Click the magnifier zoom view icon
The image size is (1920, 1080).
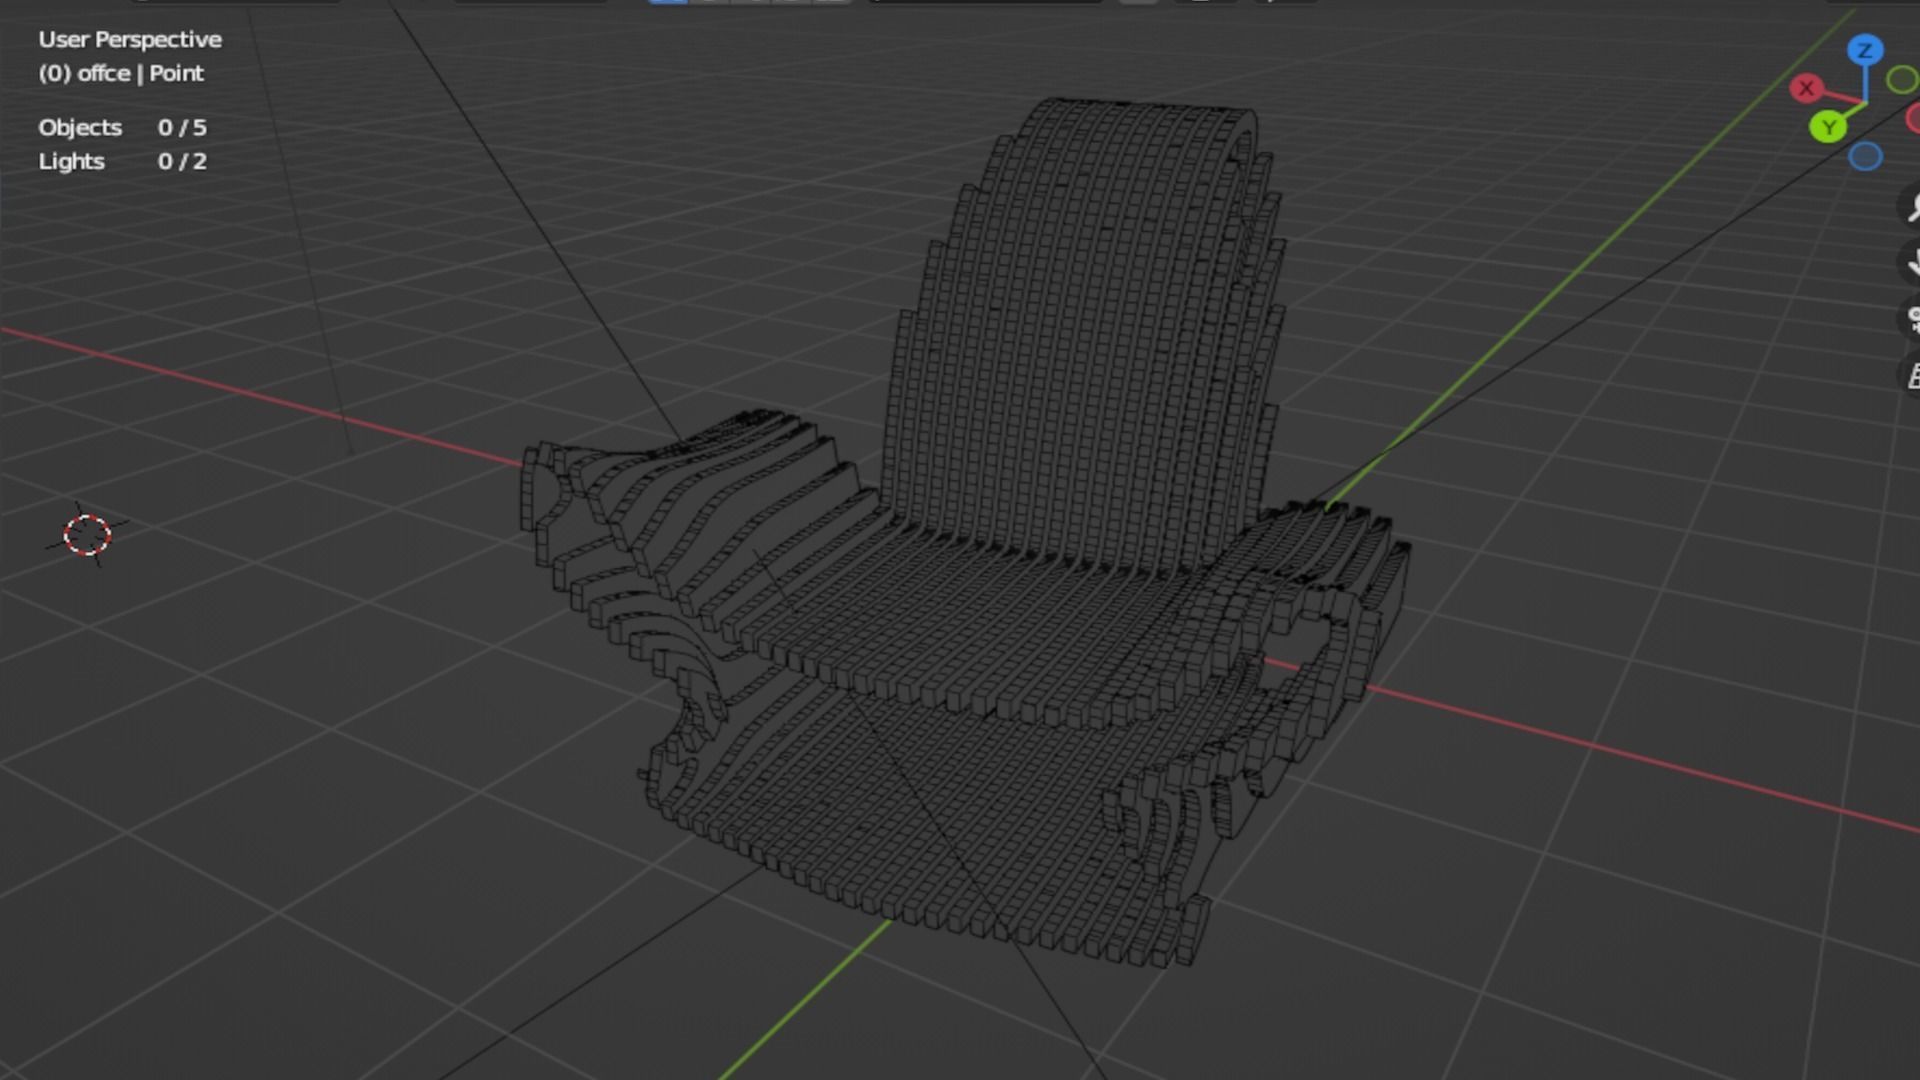pyautogui.click(x=1911, y=207)
